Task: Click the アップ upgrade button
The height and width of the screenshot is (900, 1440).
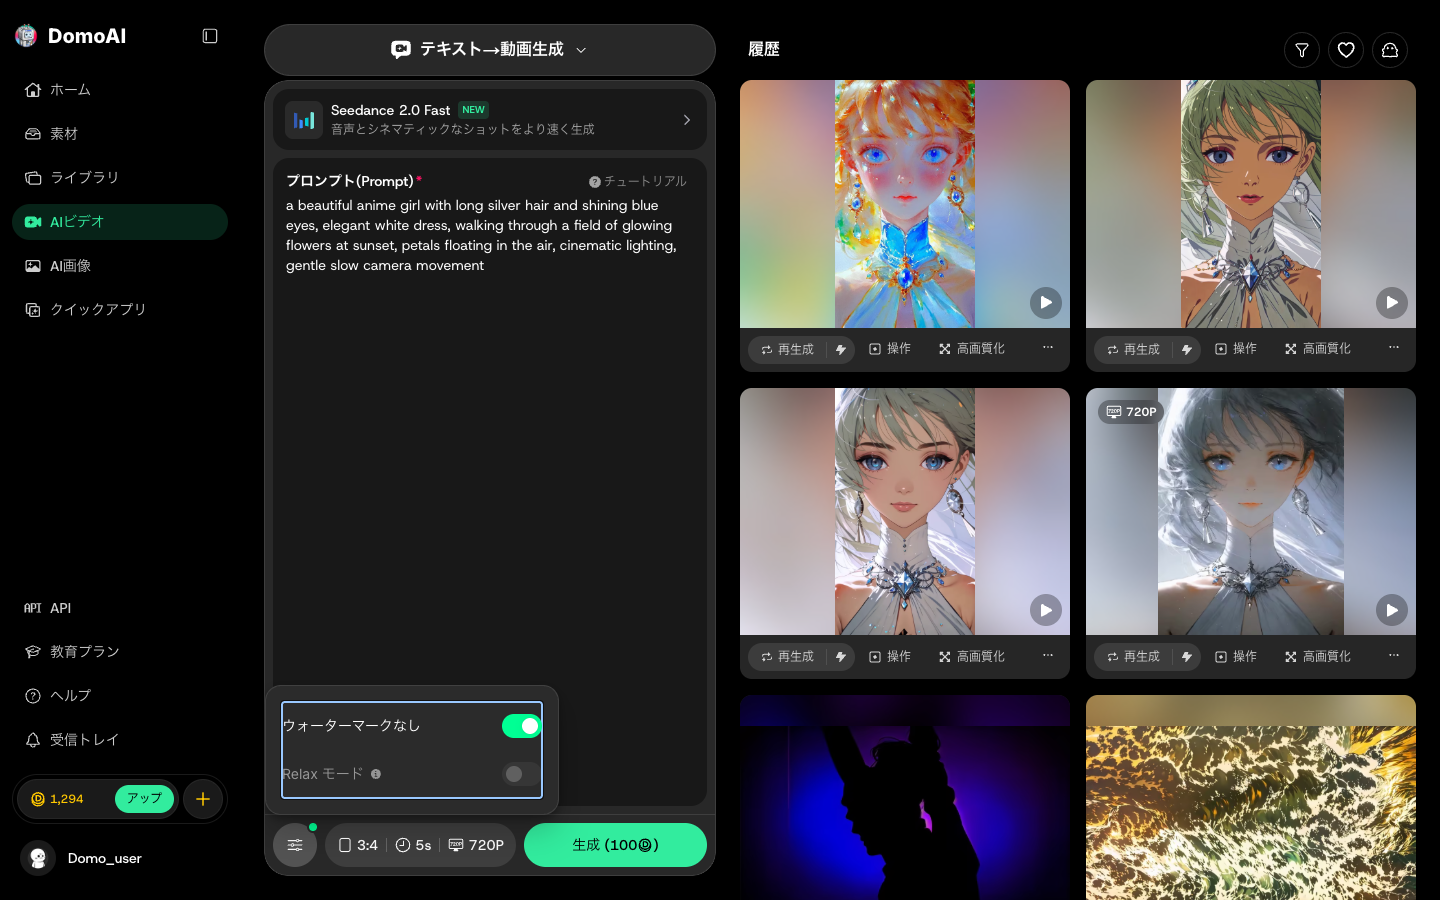Action: point(144,799)
